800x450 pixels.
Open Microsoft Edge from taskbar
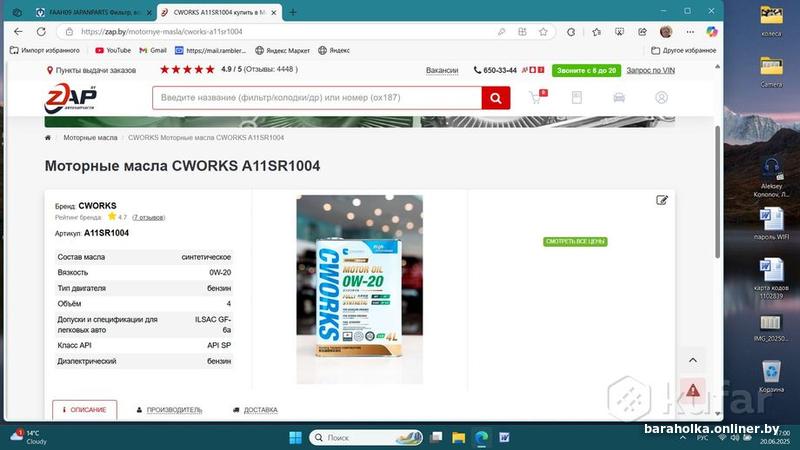point(481,437)
